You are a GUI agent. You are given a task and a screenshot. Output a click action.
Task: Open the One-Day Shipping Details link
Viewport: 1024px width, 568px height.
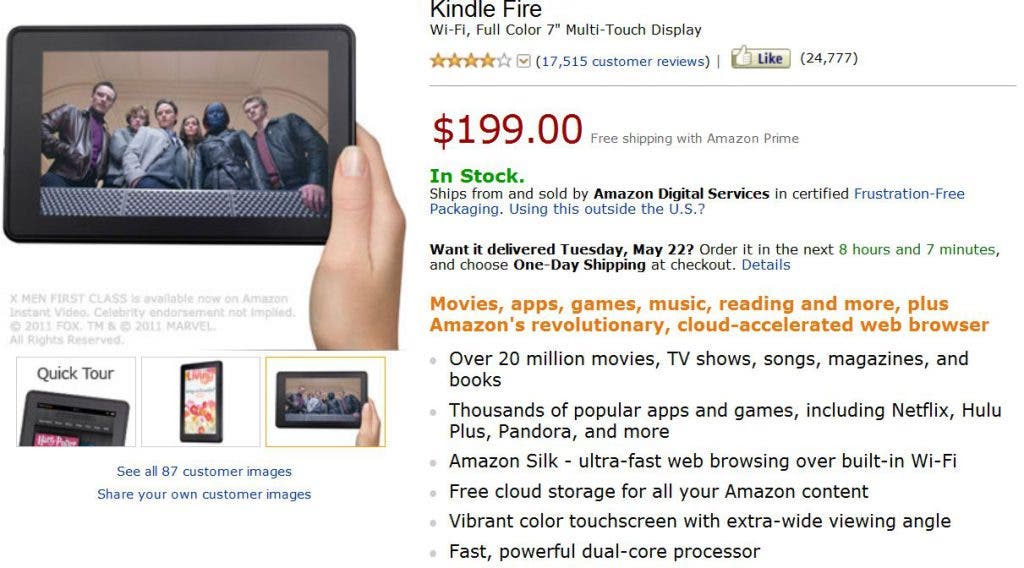(765, 264)
